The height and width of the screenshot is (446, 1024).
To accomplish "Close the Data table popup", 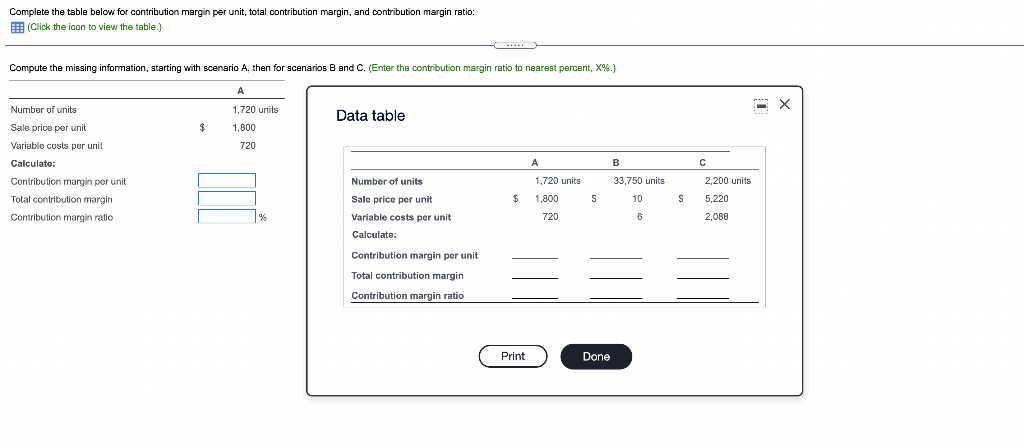I will [x=784, y=104].
